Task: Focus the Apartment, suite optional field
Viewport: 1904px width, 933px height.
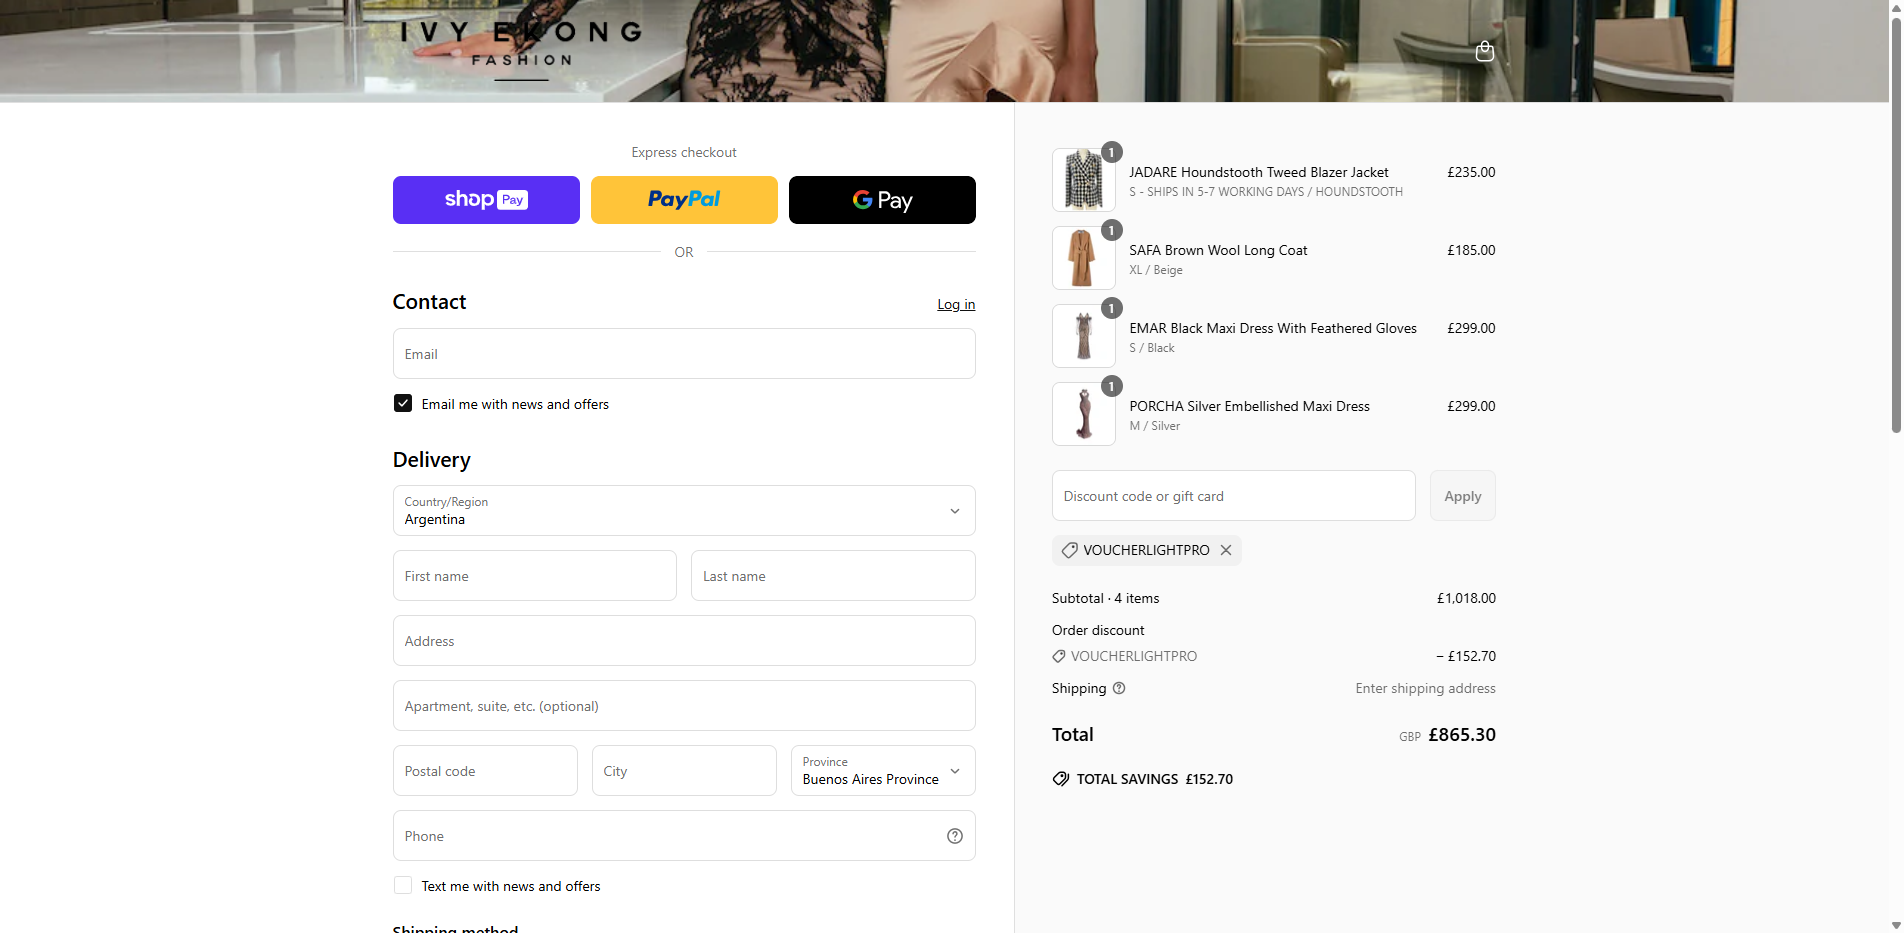Action: point(684,706)
